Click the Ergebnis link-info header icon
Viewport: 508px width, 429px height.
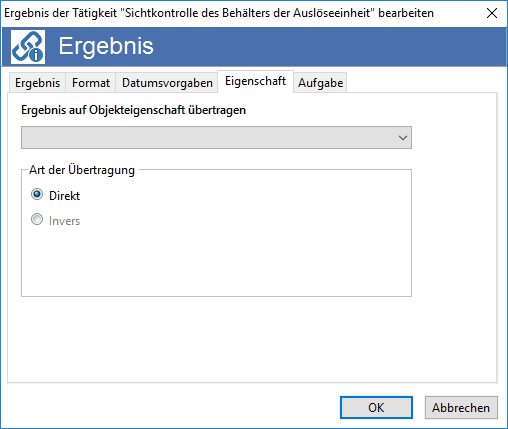pyautogui.click(x=28, y=47)
